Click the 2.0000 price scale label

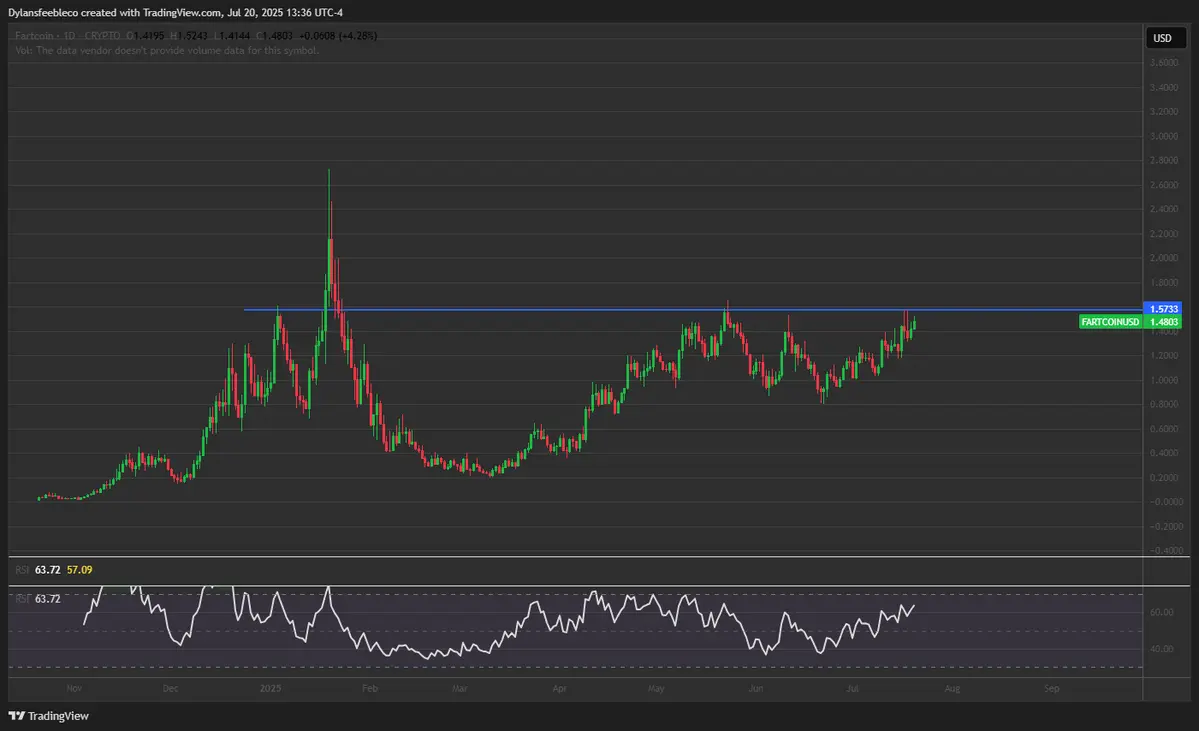click(1164, 258)
